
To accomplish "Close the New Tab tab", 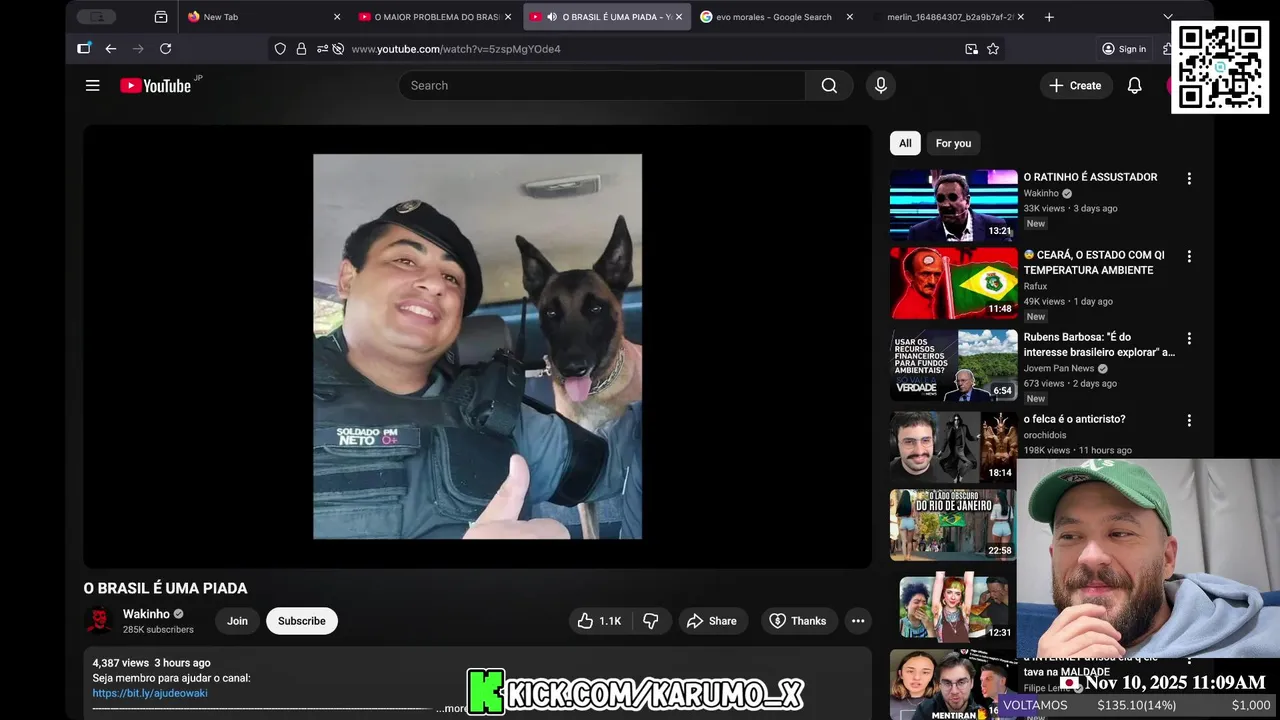I will (337, 17).
